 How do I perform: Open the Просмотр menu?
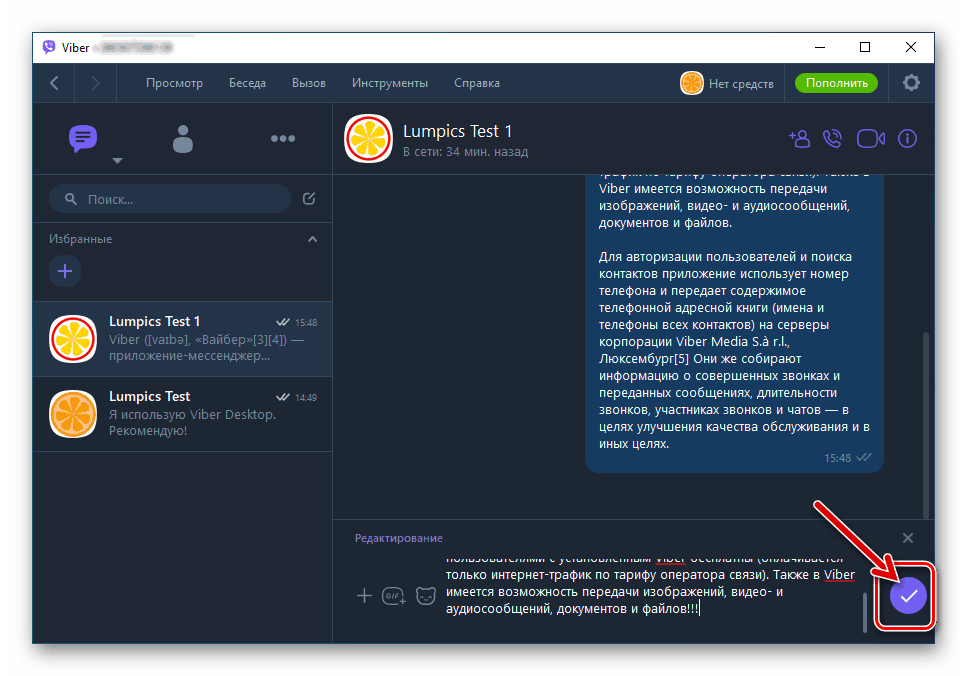click(x=175, y=83)
